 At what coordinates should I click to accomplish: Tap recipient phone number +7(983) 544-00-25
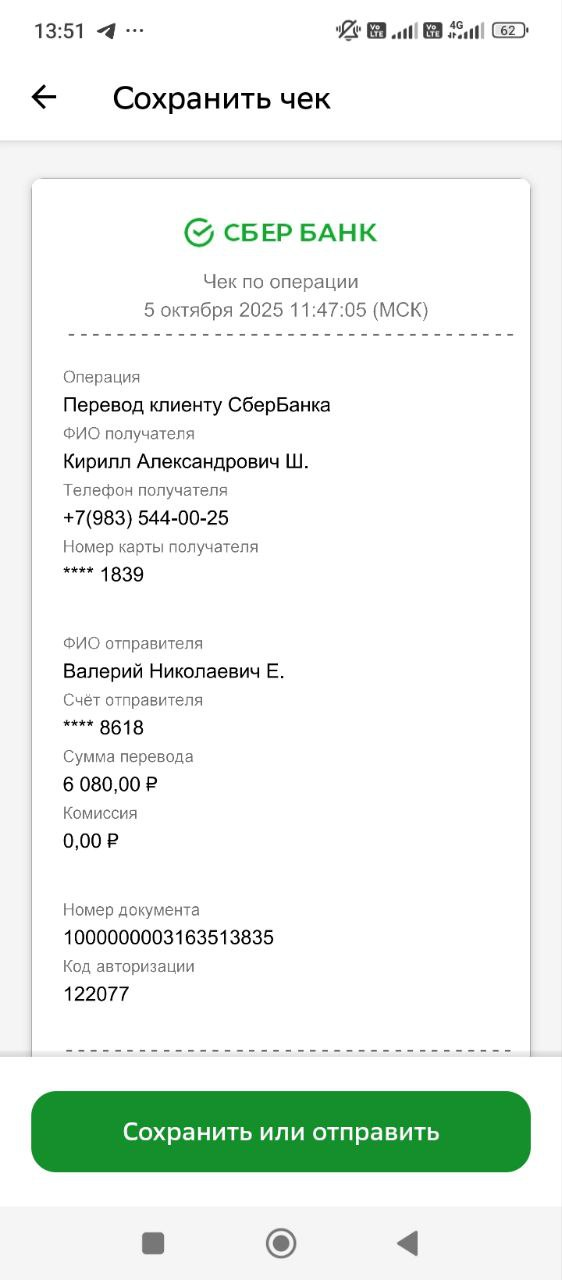(x=146, y=518)
